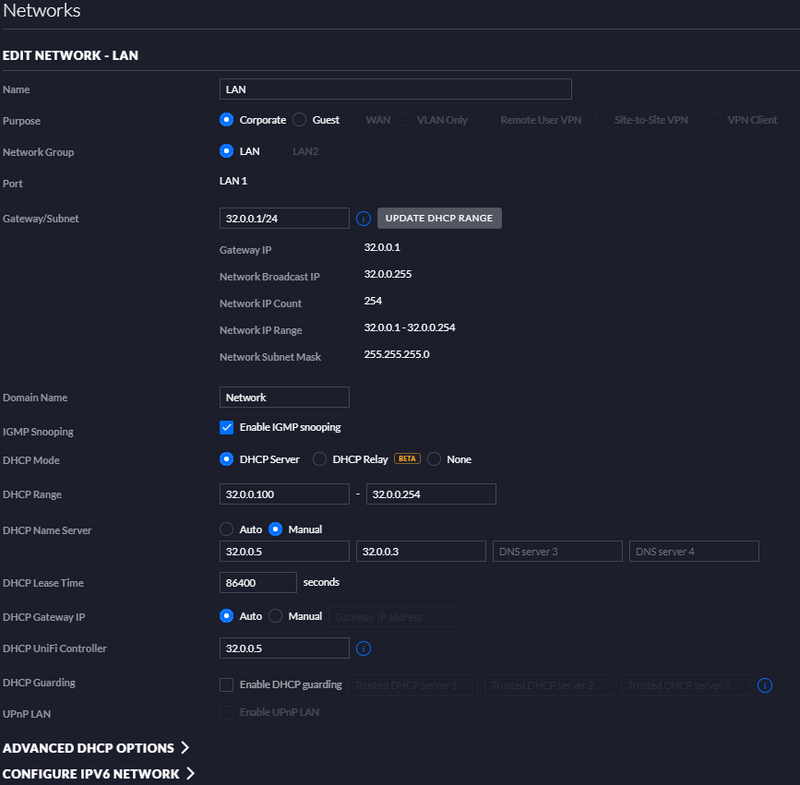Focus the Domain Name text field
The image size is (800, 785).
(x=284, y=397)
